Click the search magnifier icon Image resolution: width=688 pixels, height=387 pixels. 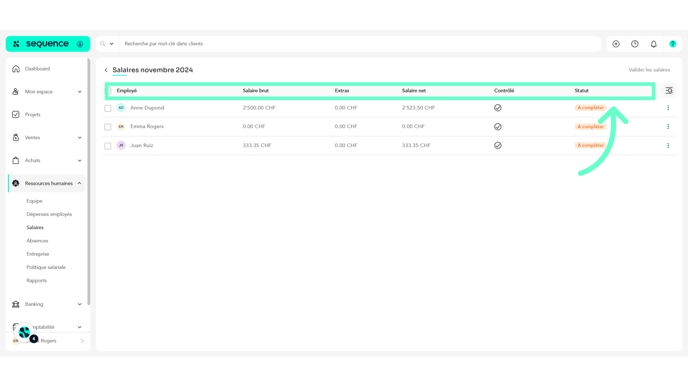[103, 44]
